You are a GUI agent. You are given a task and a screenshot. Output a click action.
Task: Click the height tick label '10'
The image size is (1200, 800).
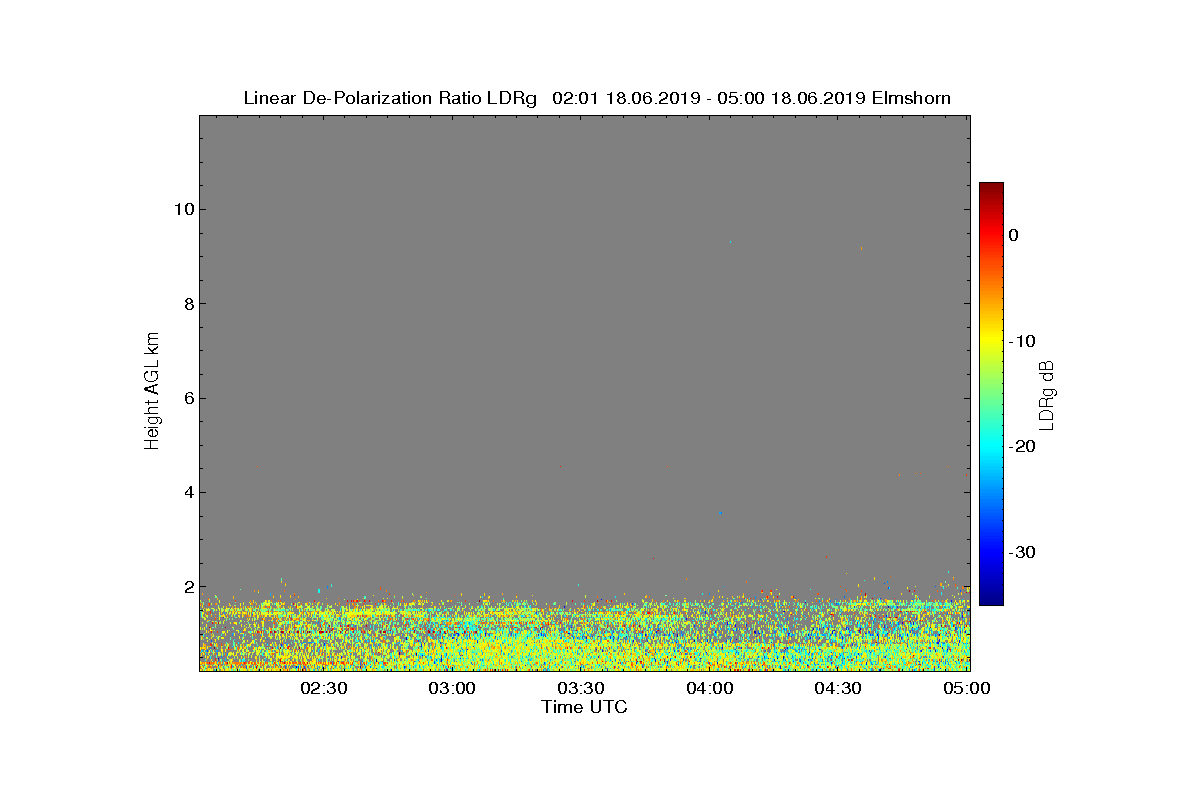click(x=182, y=209)
